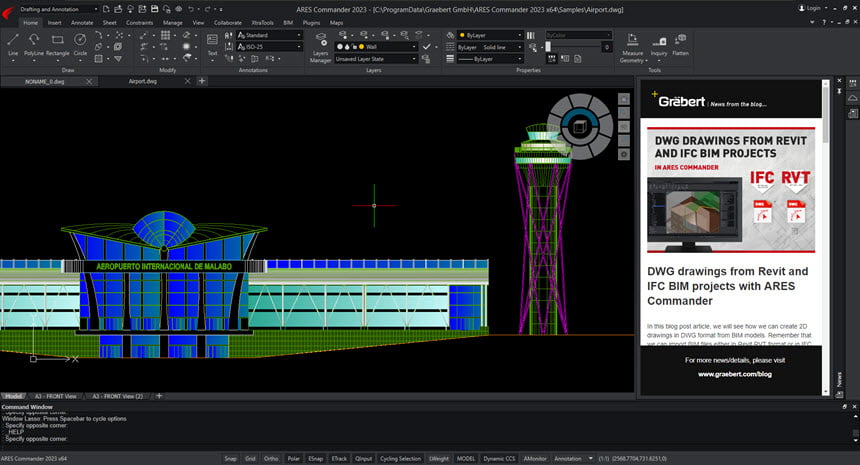
Task: Select the Line drawing tool
Action: [13, 44]
